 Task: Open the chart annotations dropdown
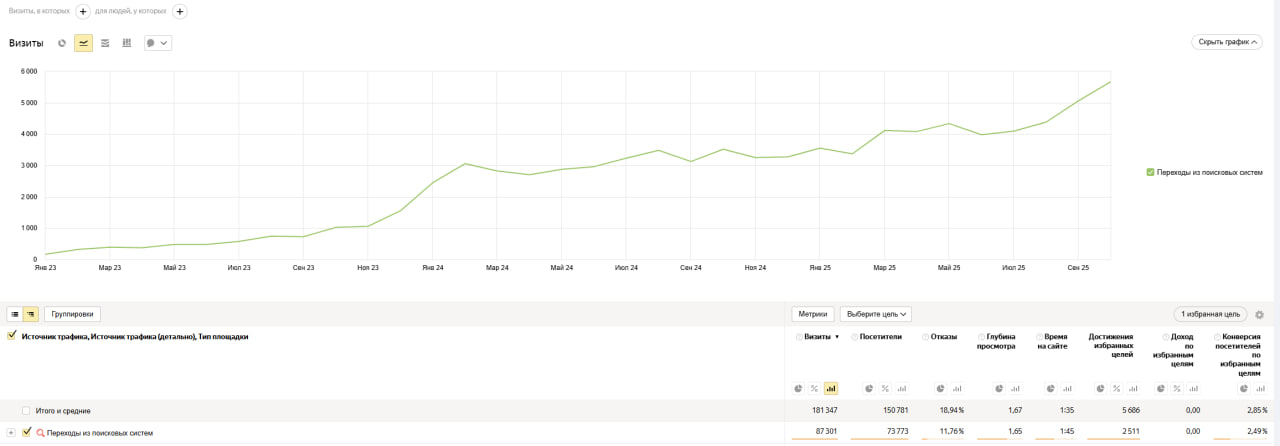coord(158,43)
